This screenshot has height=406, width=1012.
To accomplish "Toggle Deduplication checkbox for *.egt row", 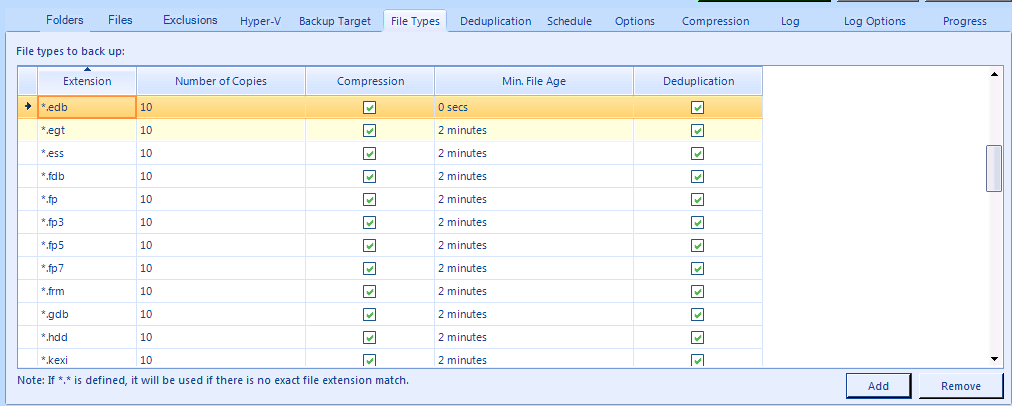I will pyautogui.click(x=698, y=130).
